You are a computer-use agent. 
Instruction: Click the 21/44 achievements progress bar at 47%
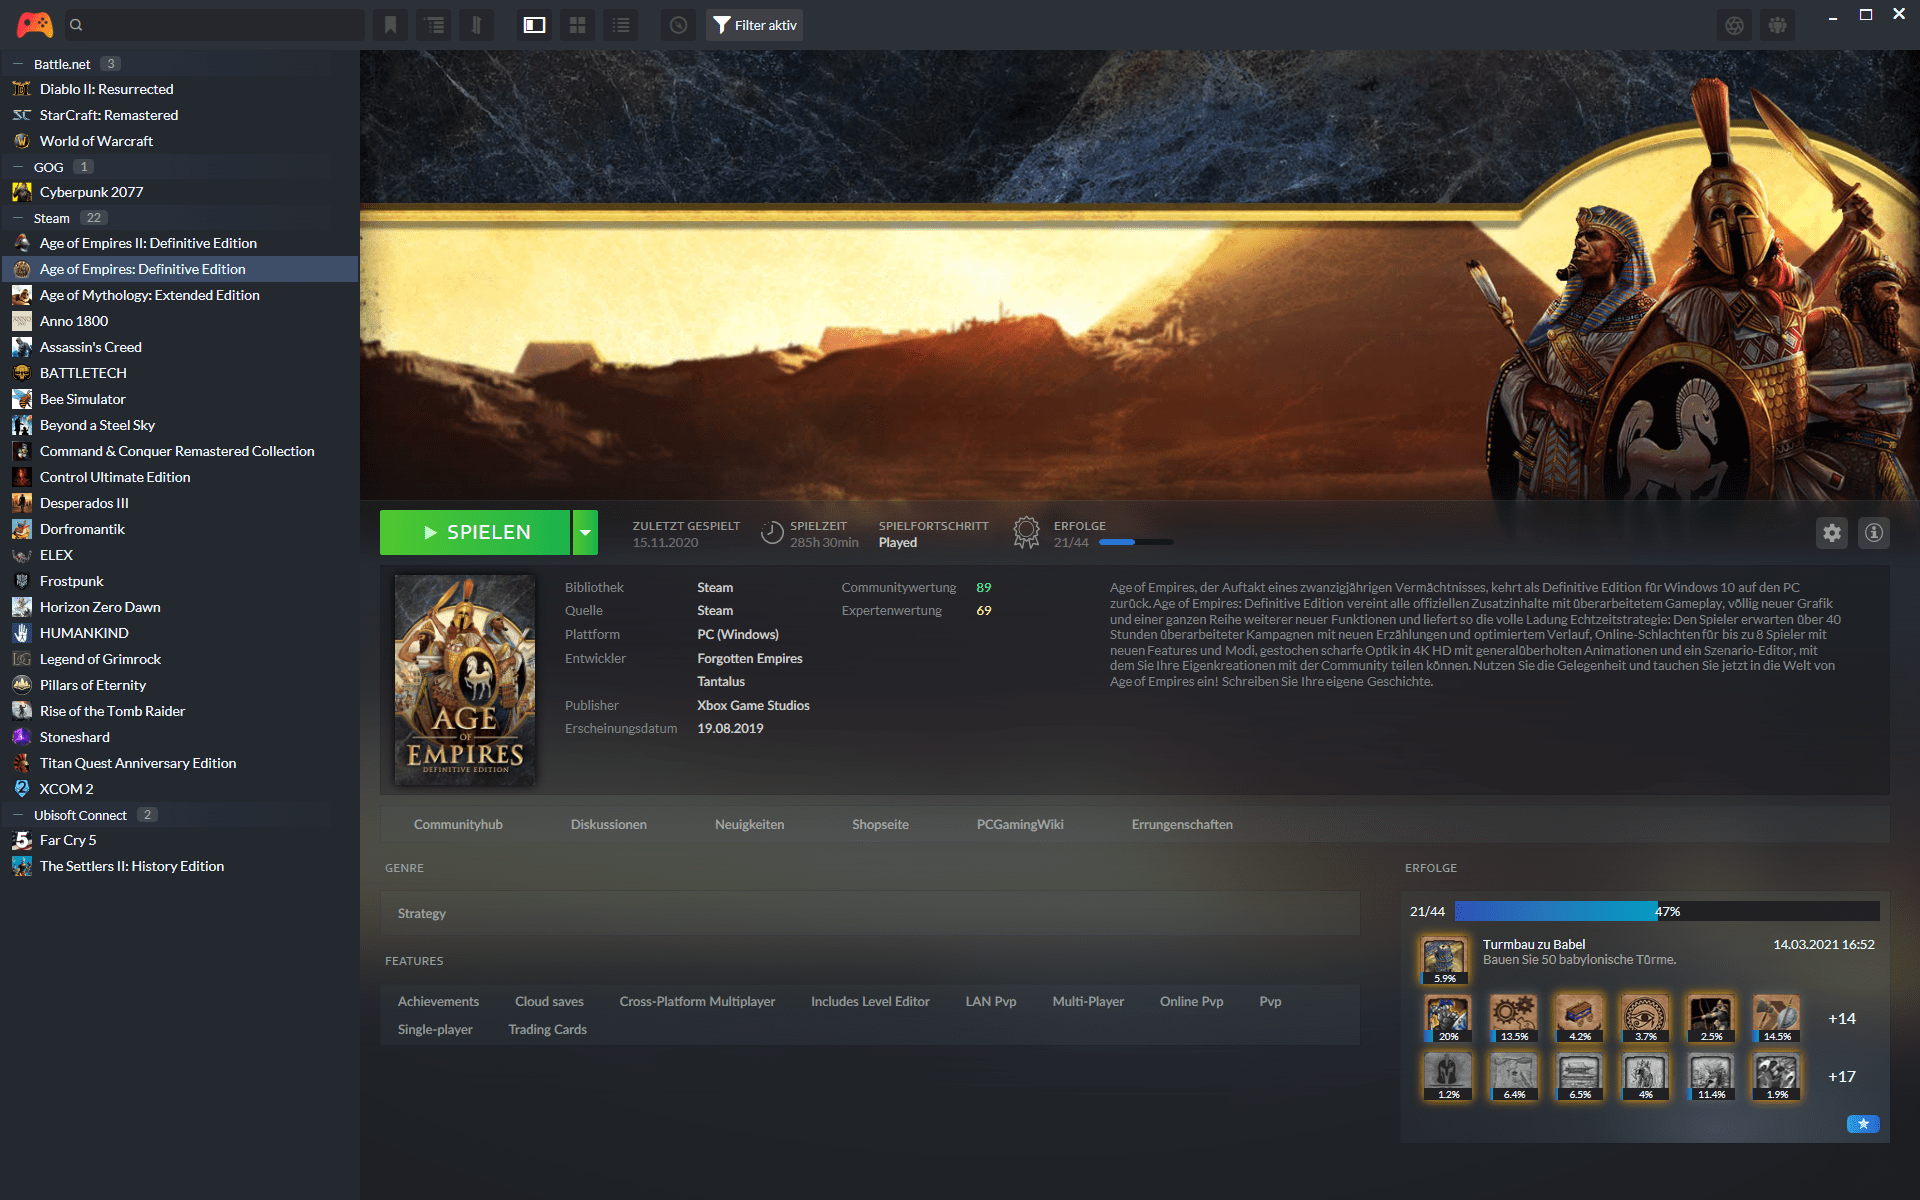(x=1667, y=911)
